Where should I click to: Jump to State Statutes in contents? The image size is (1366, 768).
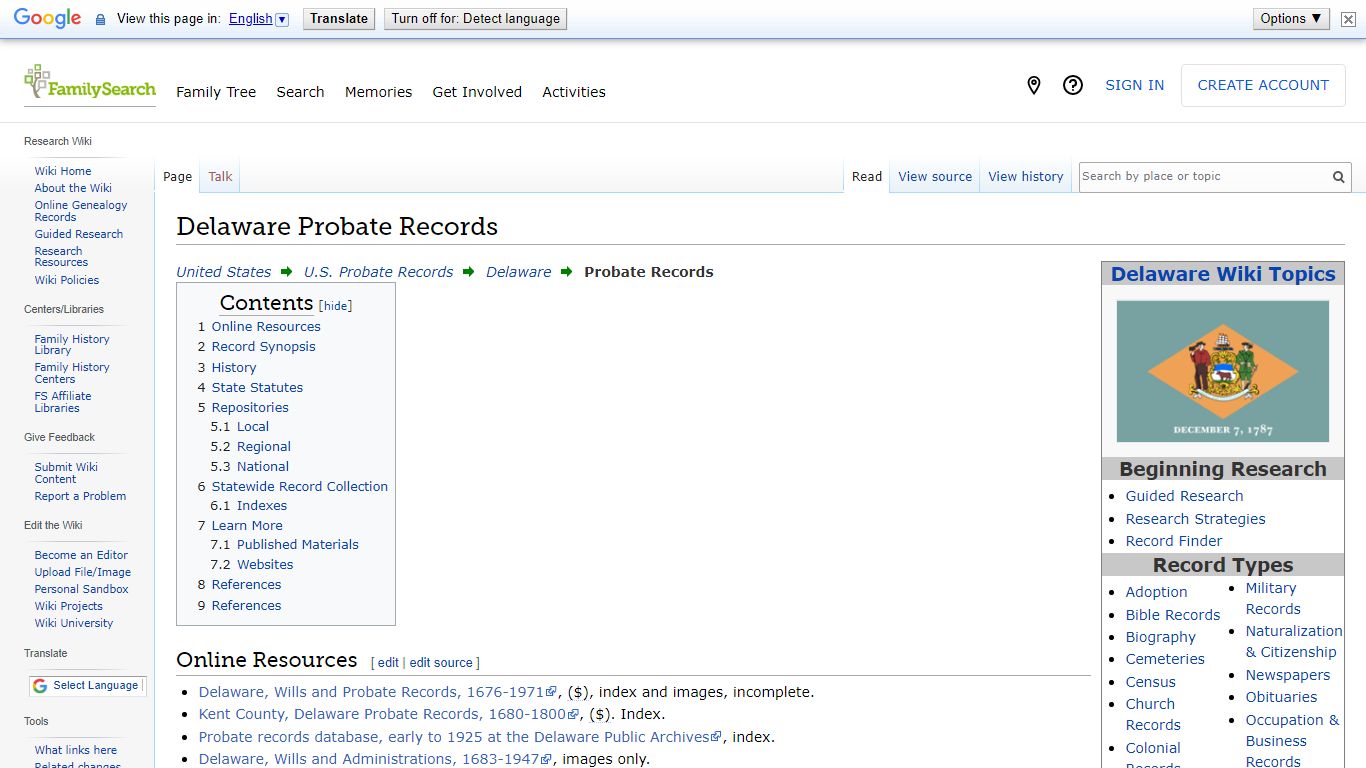click(x=257, y=388)
